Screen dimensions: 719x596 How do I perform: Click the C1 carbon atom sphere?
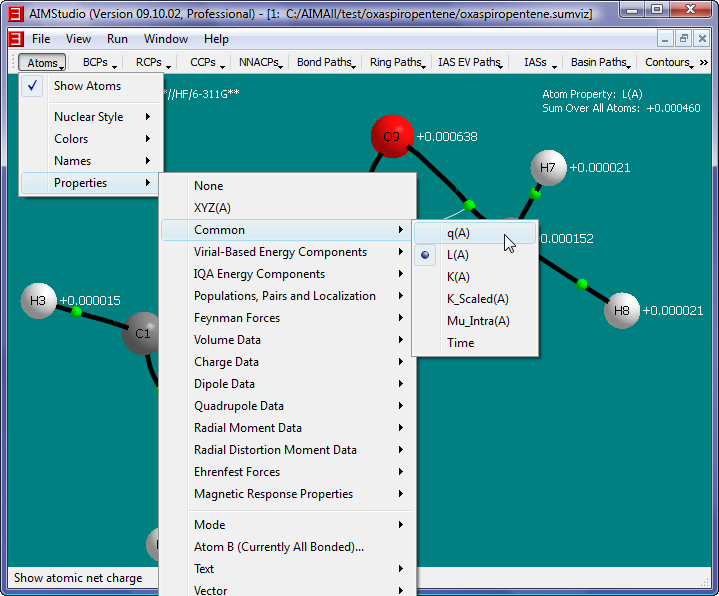click(142, 333)
